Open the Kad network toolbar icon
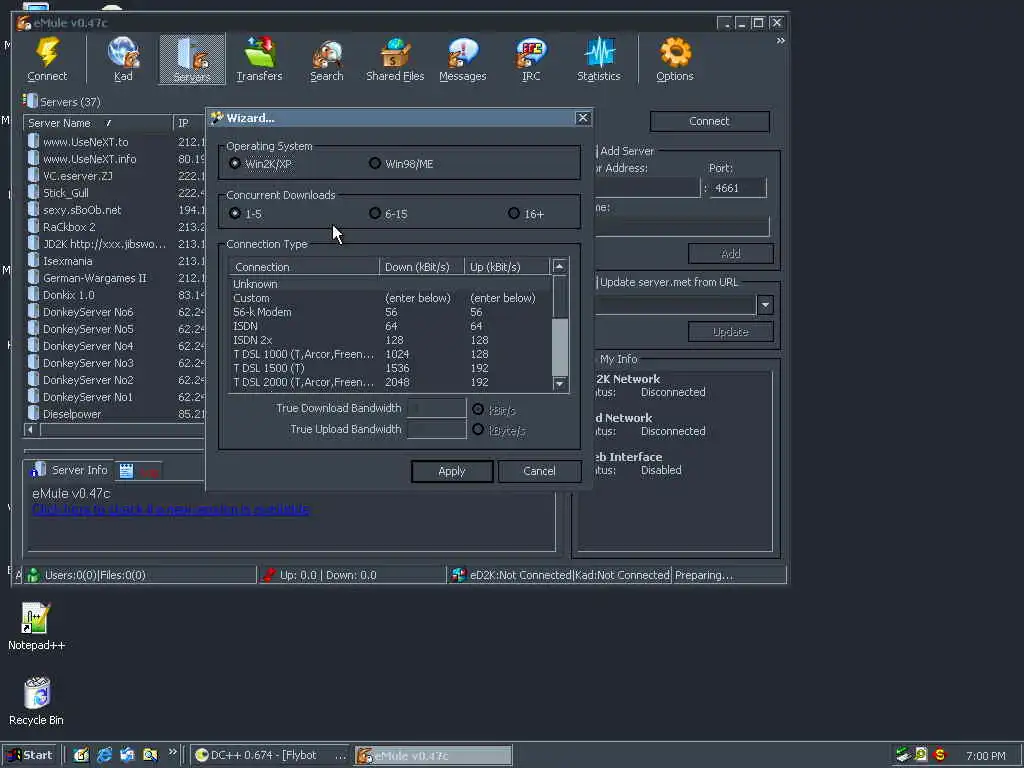The width and height of the screenshot is (1024, 768). coord(123,52)
